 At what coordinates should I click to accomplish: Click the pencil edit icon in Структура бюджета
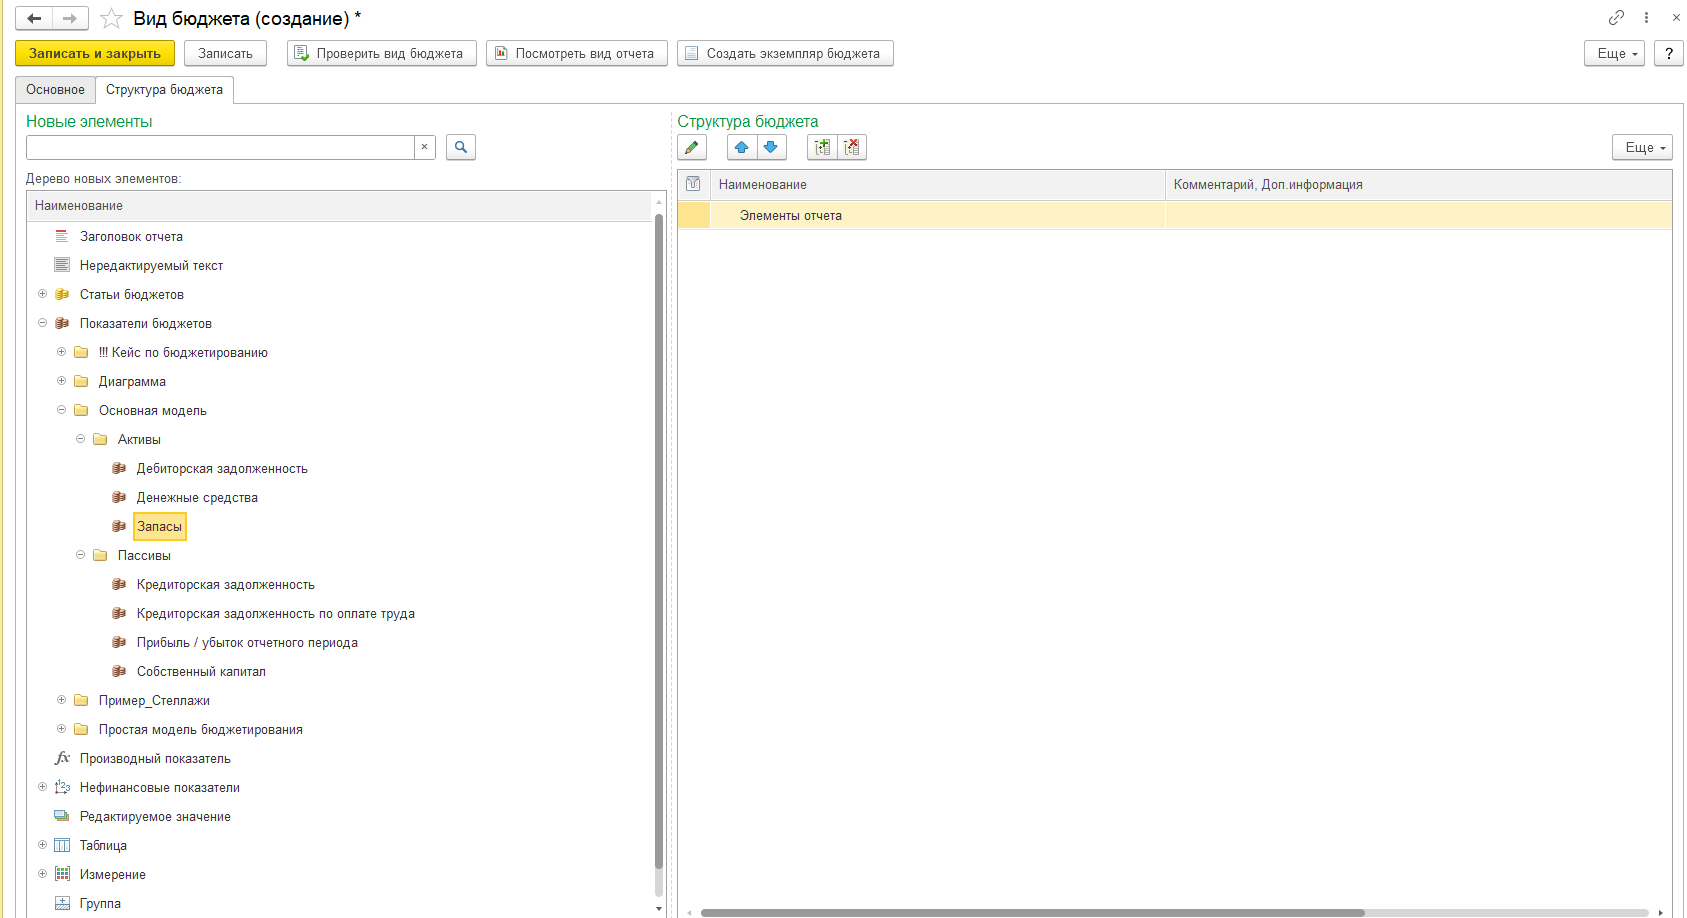coord(691,148)
